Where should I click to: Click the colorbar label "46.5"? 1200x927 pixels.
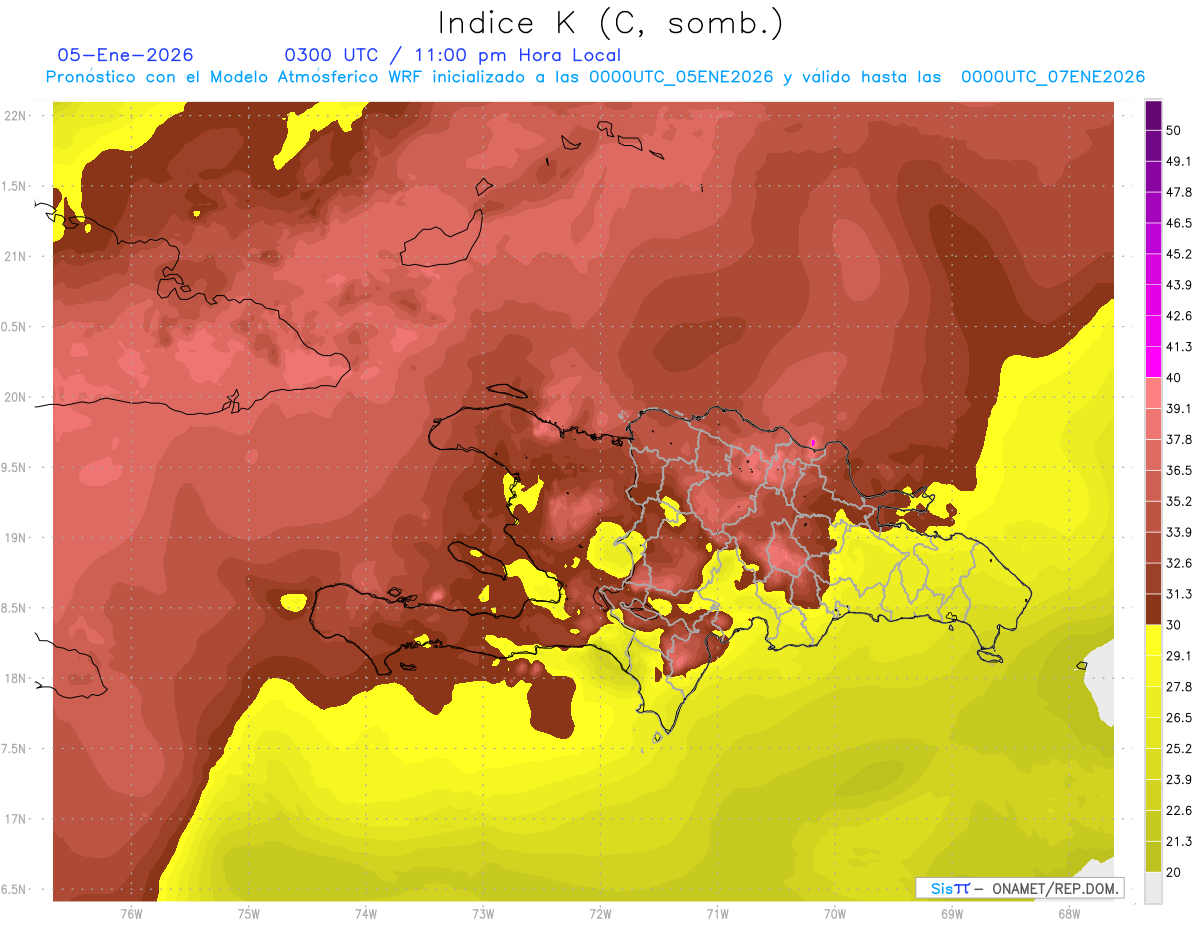click(x=1179, y=223)
